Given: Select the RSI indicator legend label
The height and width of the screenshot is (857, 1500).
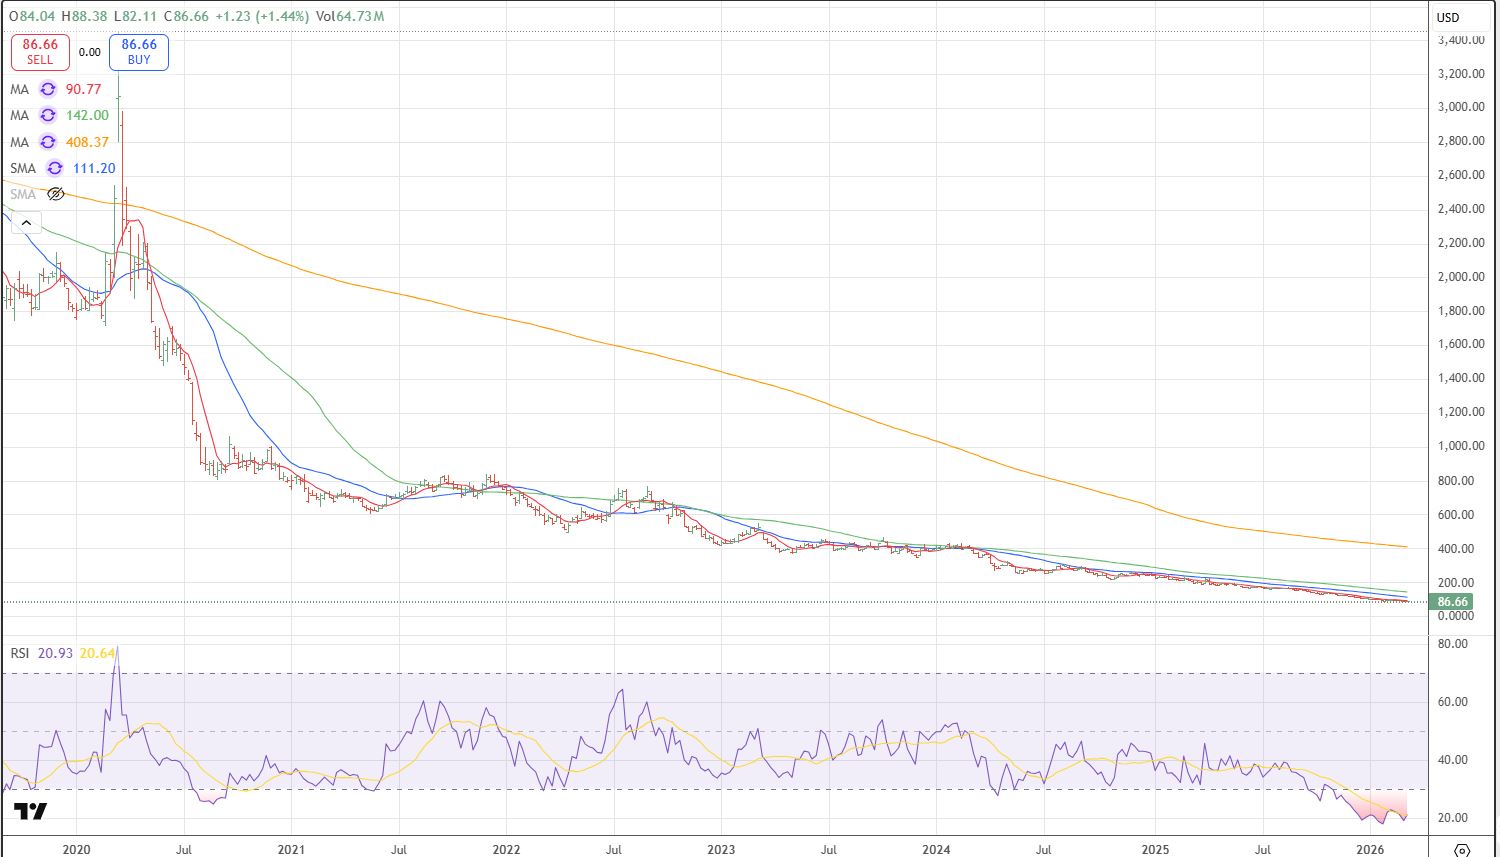Looking at the screenshot, I should 20,653.
